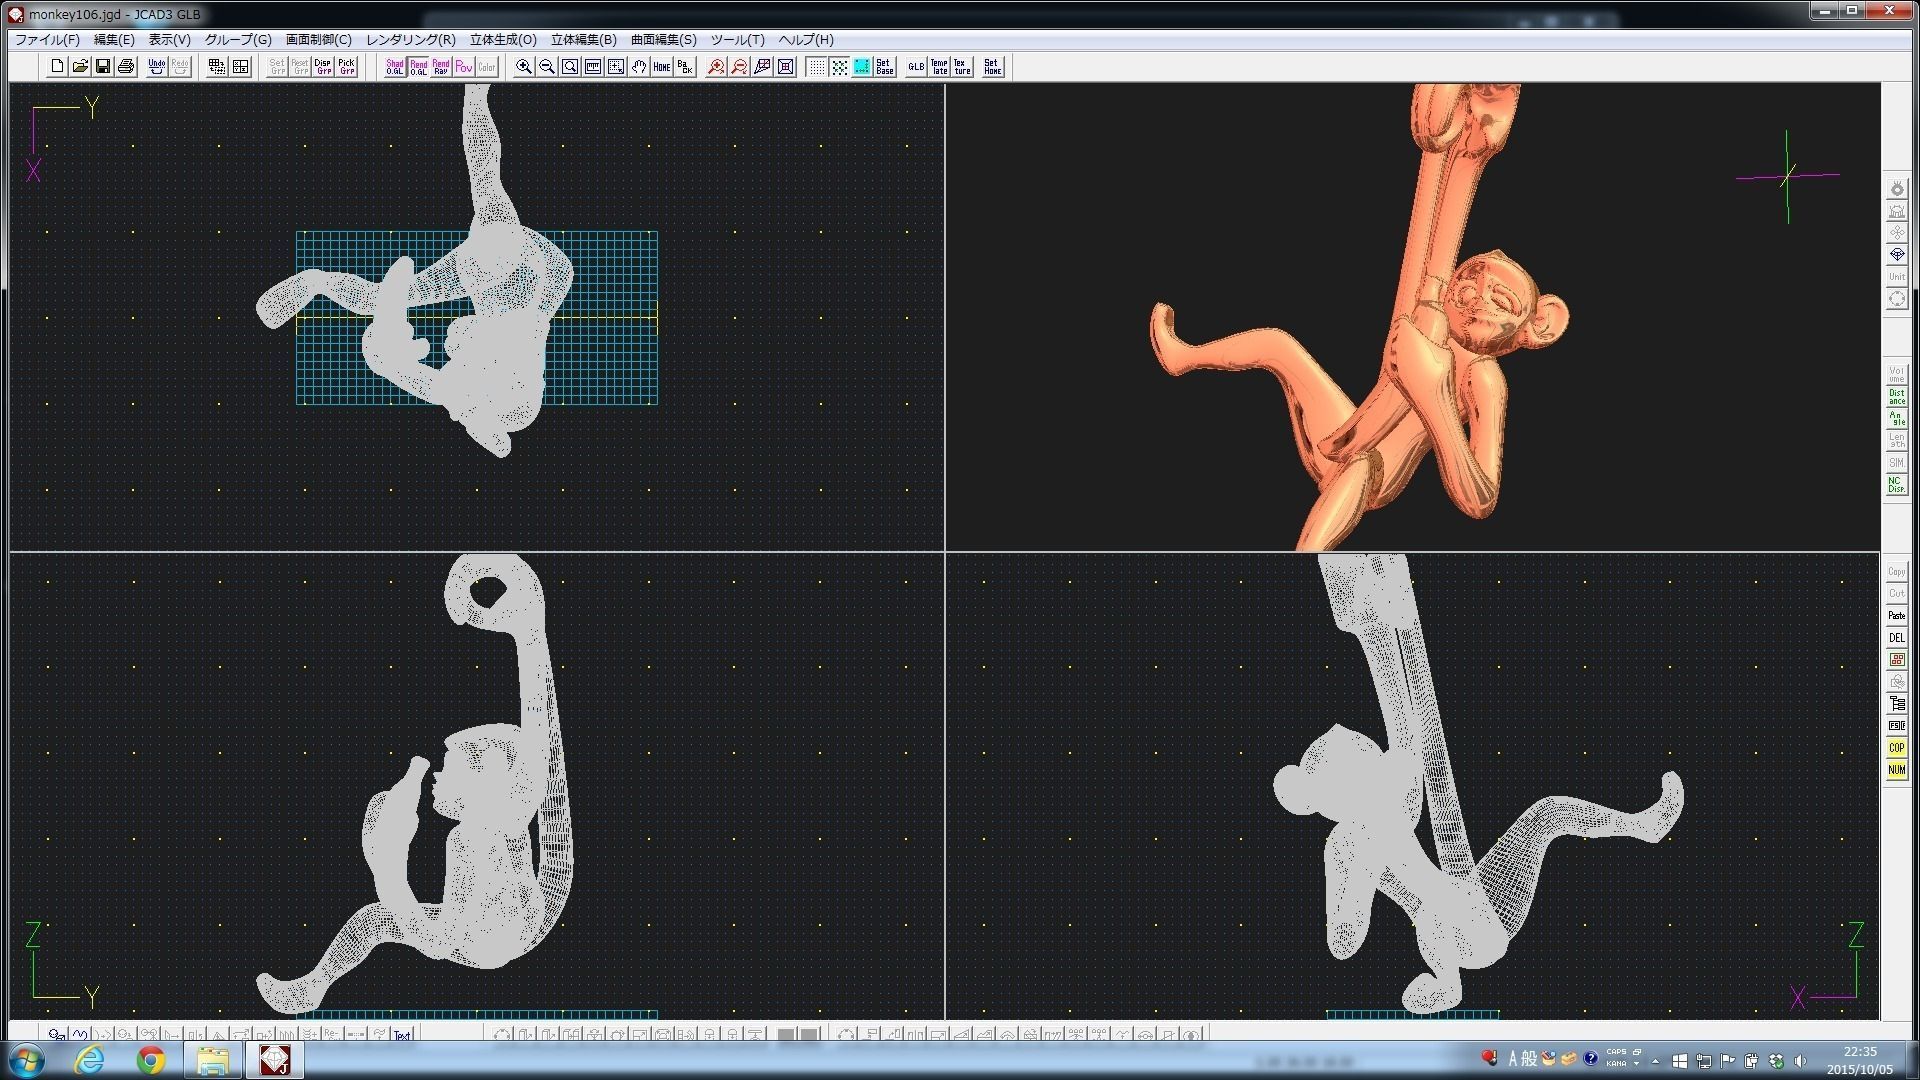Viewport: 1920px width, 1080px height.
Task: Open Google Chrome from the taskbar
Action: click(151, 1059)
